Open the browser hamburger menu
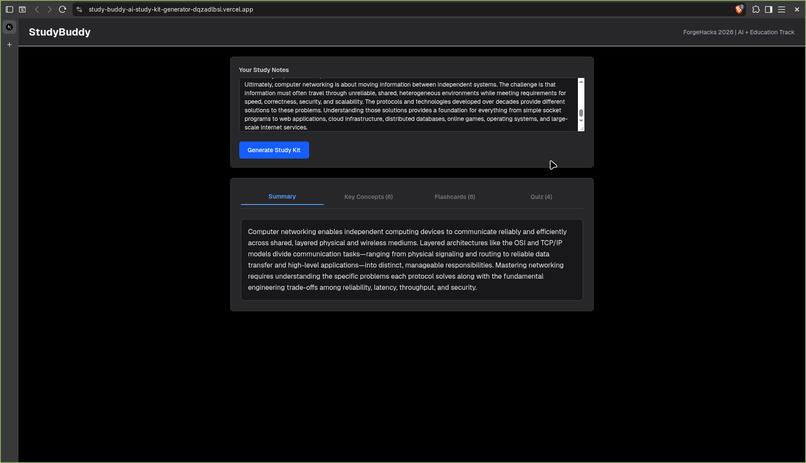 click(781, 9)
